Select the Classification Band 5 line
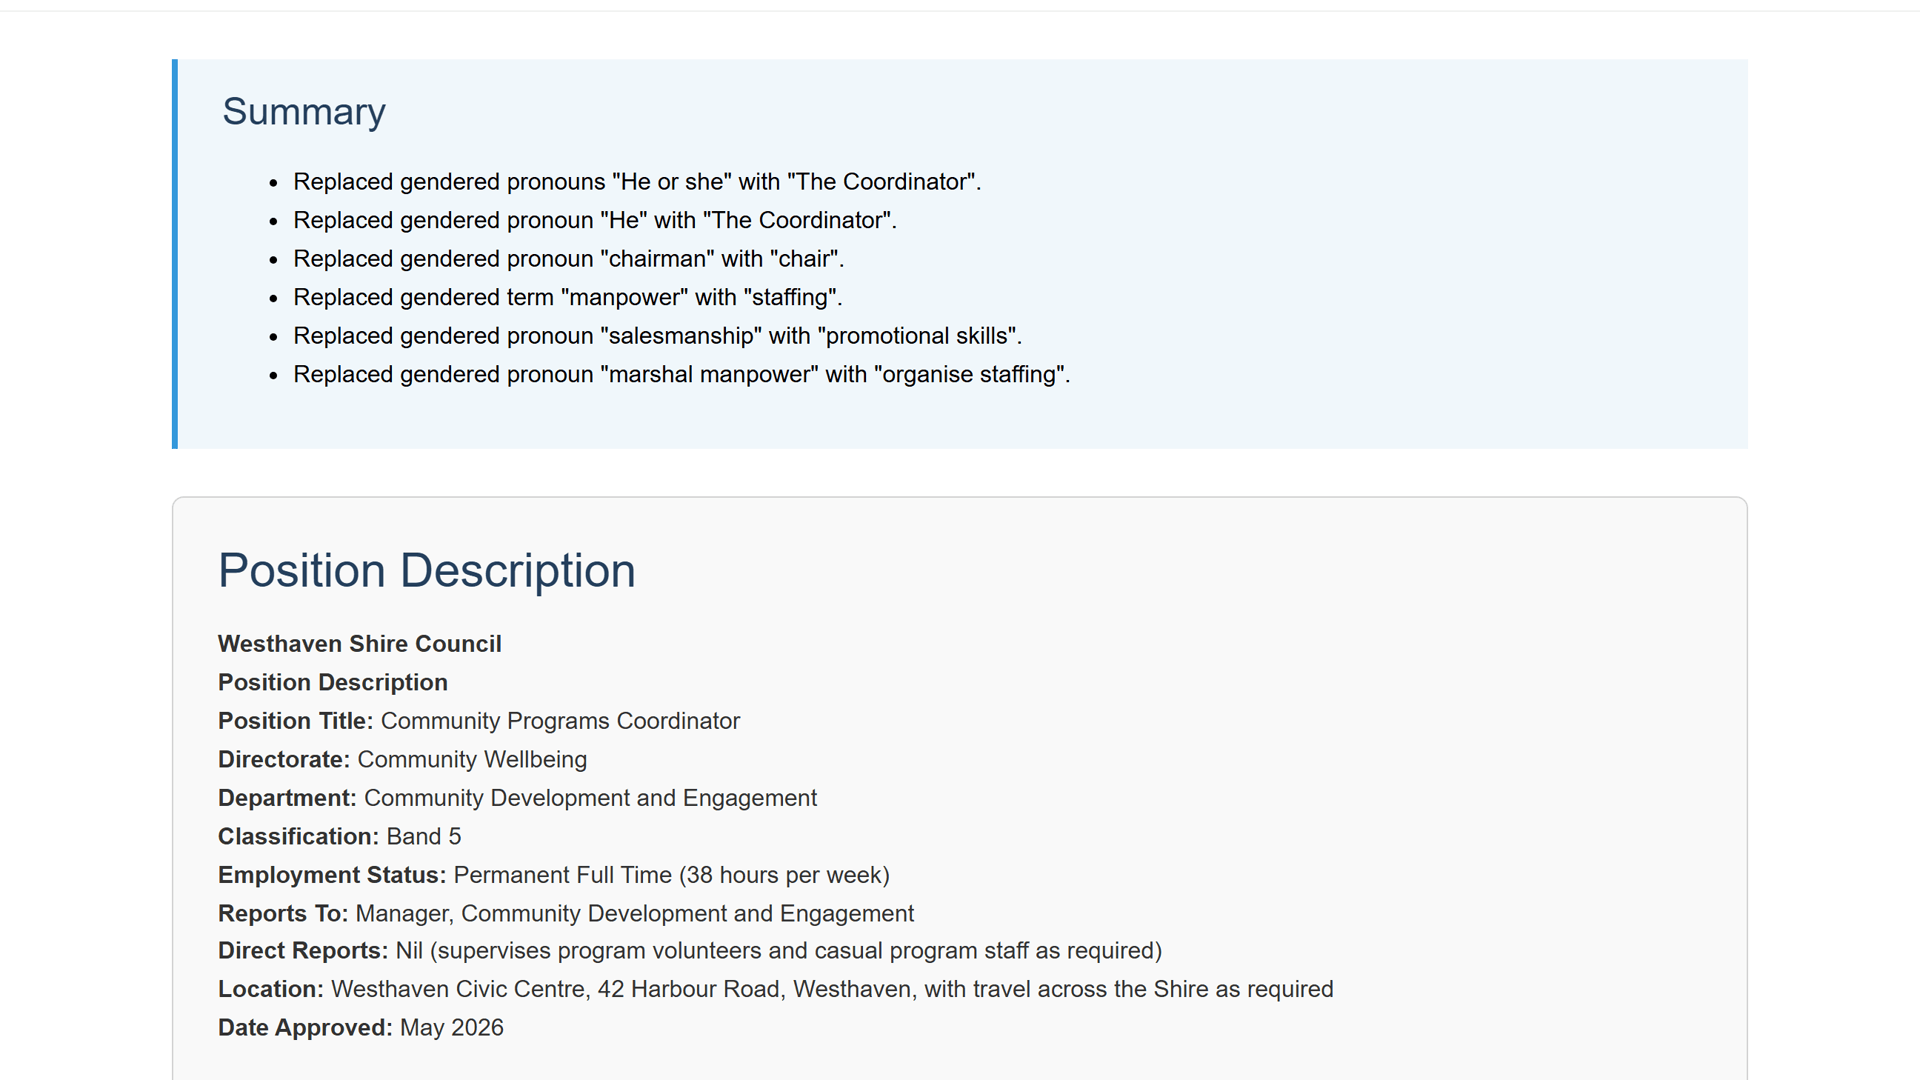 340,837
